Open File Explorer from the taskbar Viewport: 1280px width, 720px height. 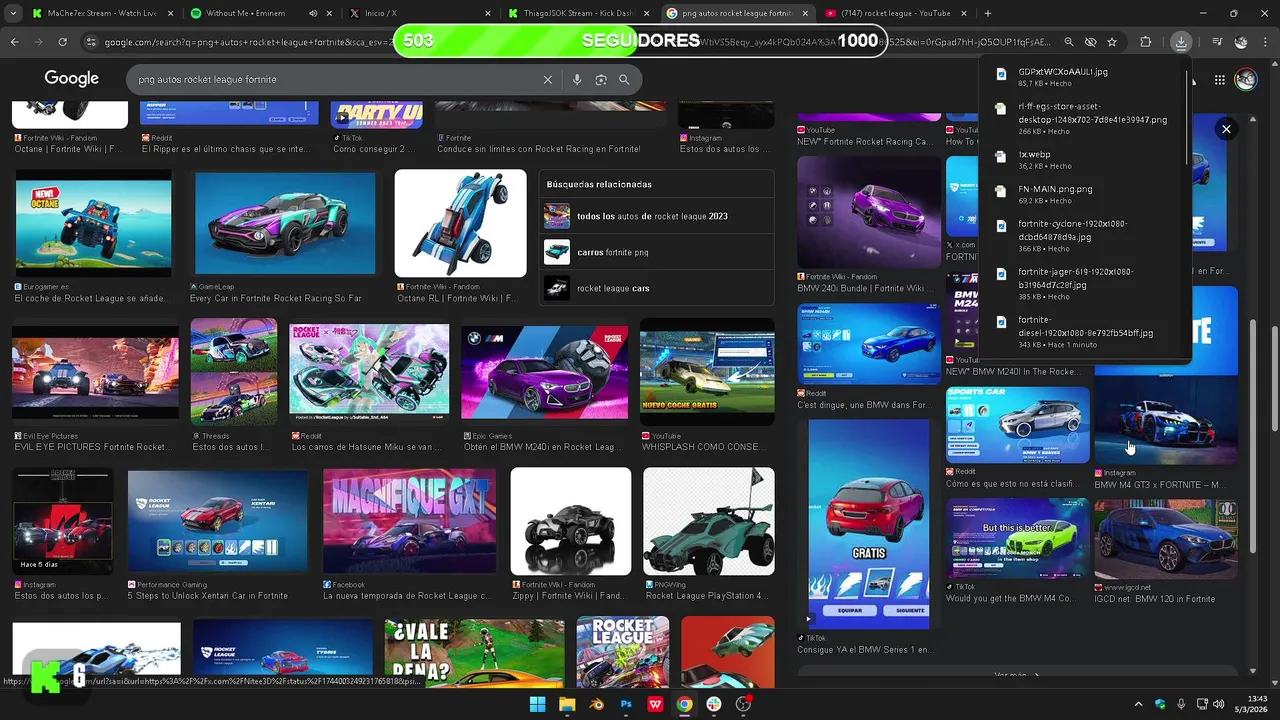pyautogui.click(x=567, y=704)
